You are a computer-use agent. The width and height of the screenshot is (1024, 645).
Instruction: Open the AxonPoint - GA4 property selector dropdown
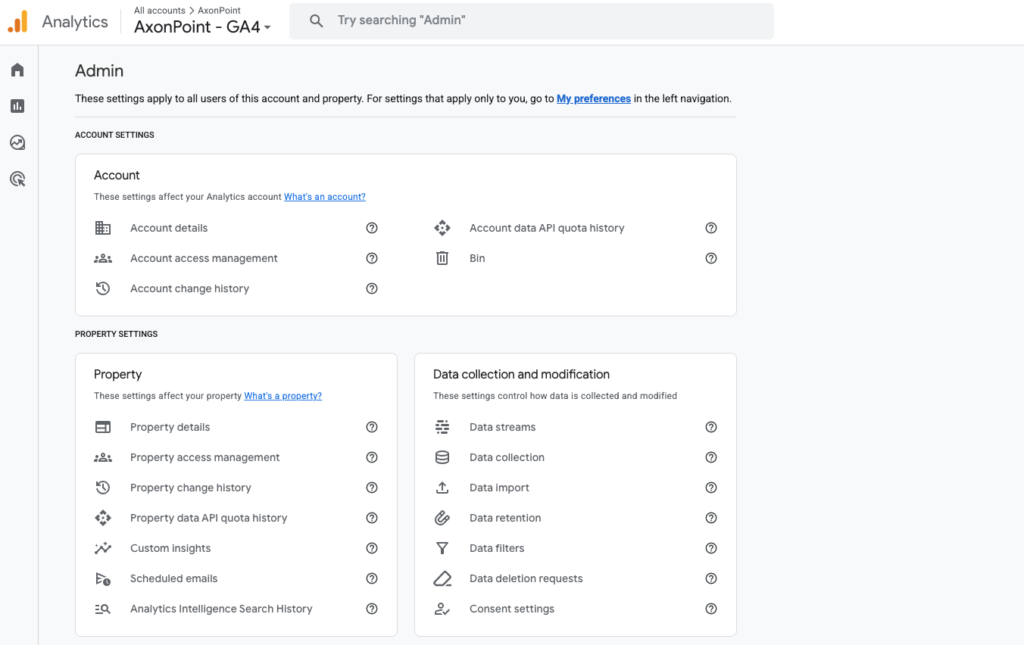pos(202,27)
